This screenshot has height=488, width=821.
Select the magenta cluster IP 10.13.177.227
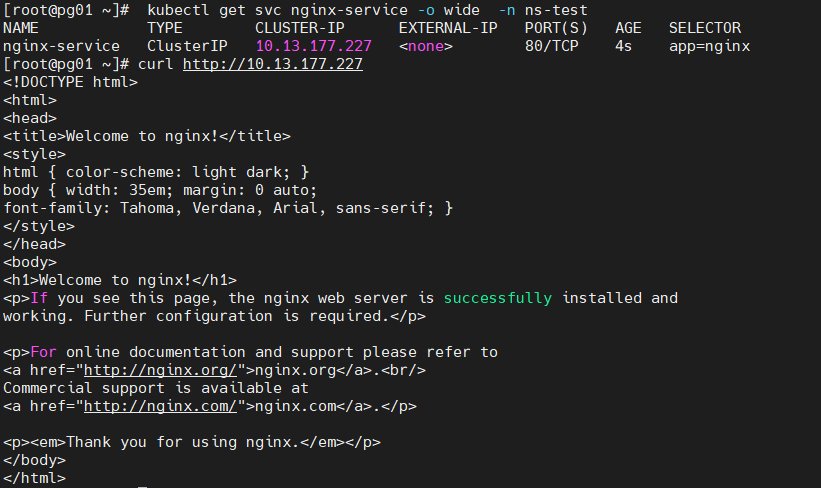point(313,46)
